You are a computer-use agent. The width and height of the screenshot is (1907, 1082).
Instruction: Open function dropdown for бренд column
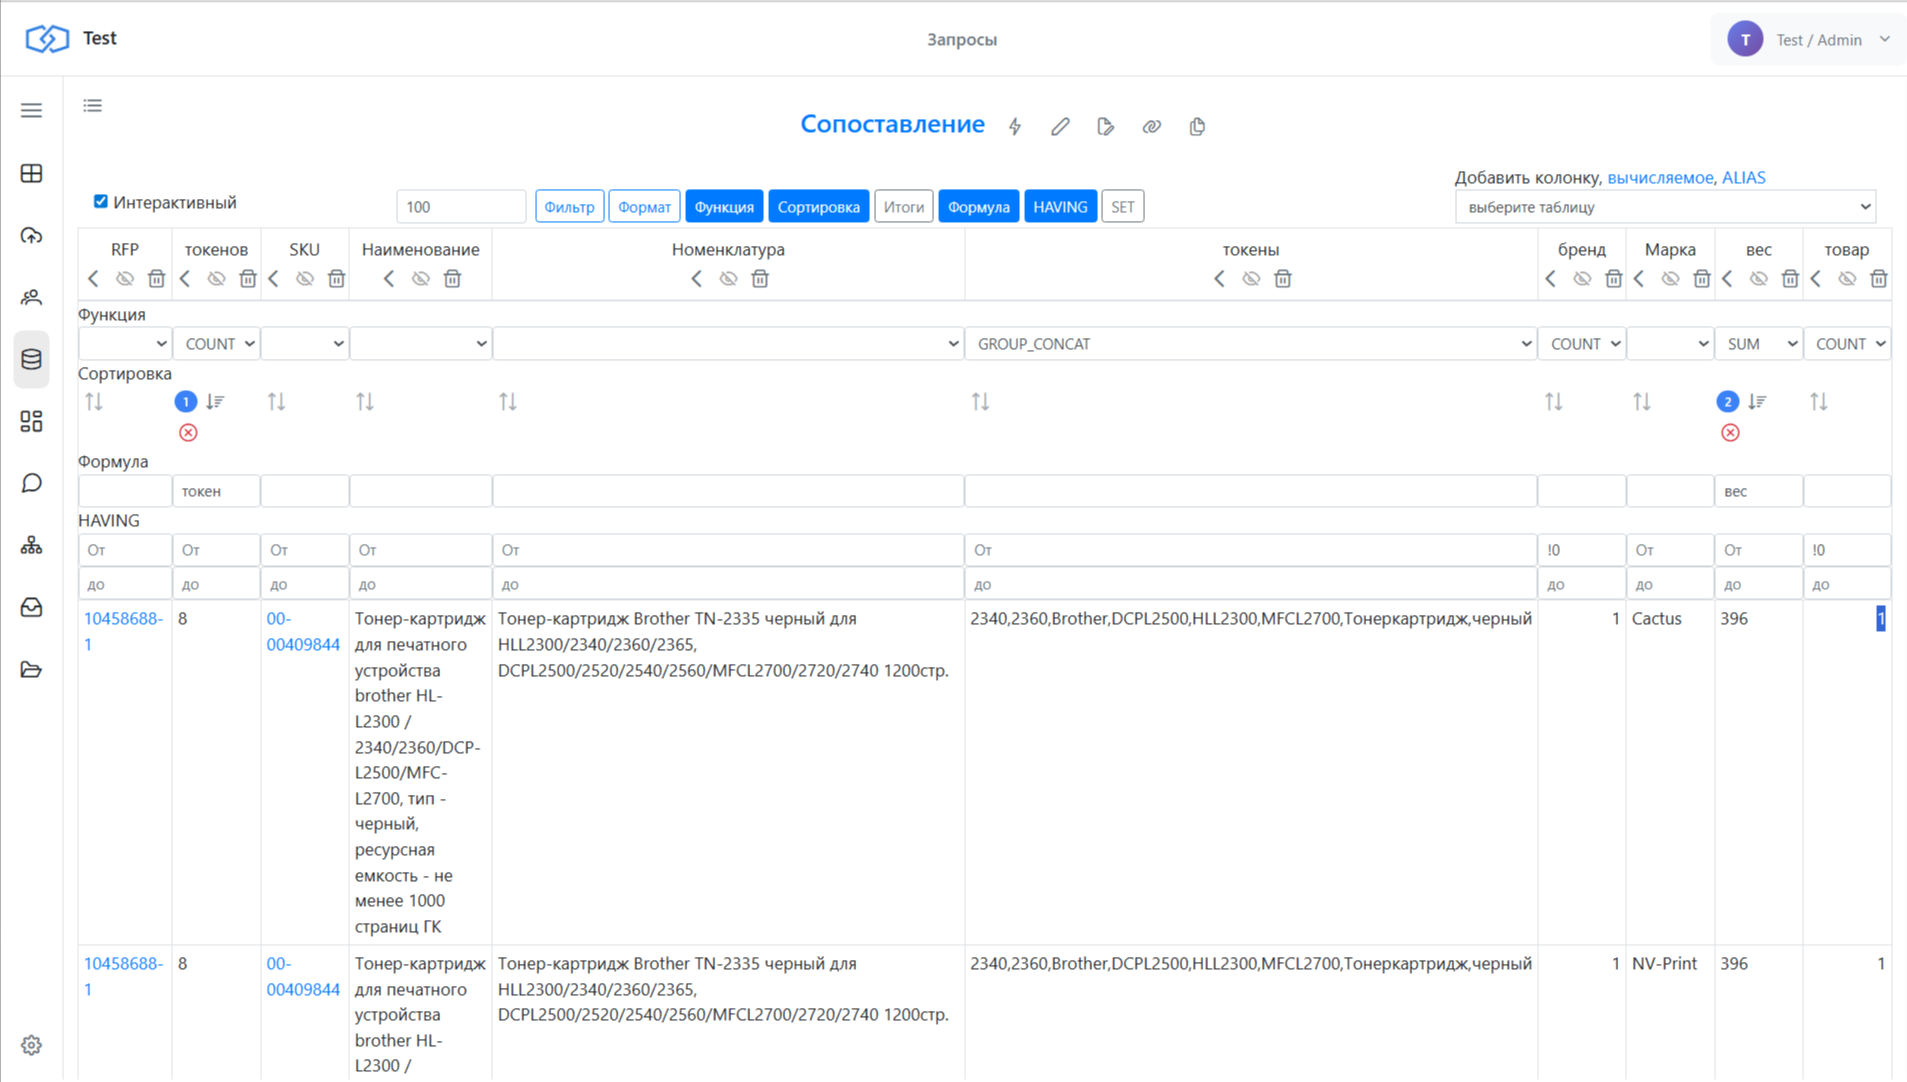point(1582,344)
